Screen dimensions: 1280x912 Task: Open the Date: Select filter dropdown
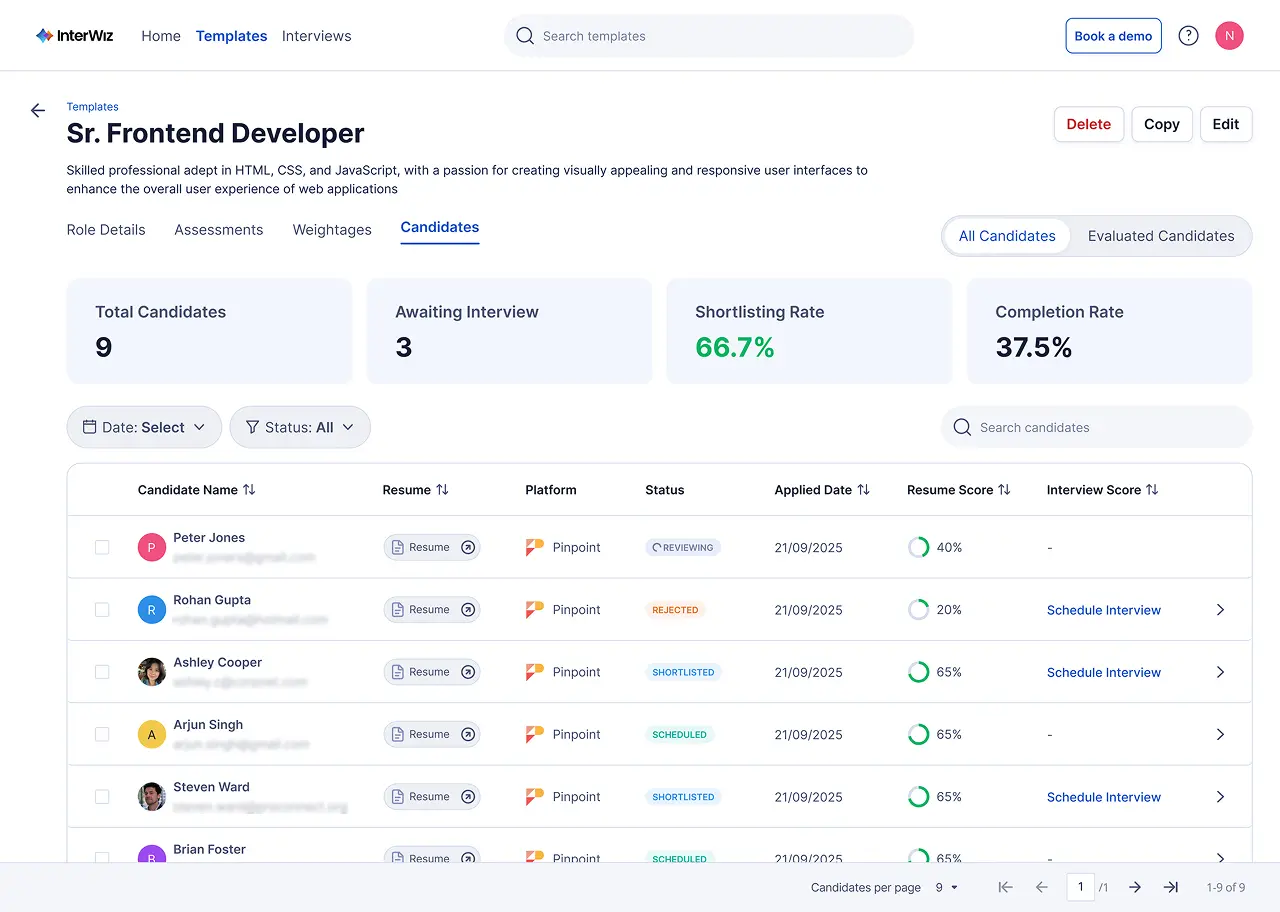(143, 427)
